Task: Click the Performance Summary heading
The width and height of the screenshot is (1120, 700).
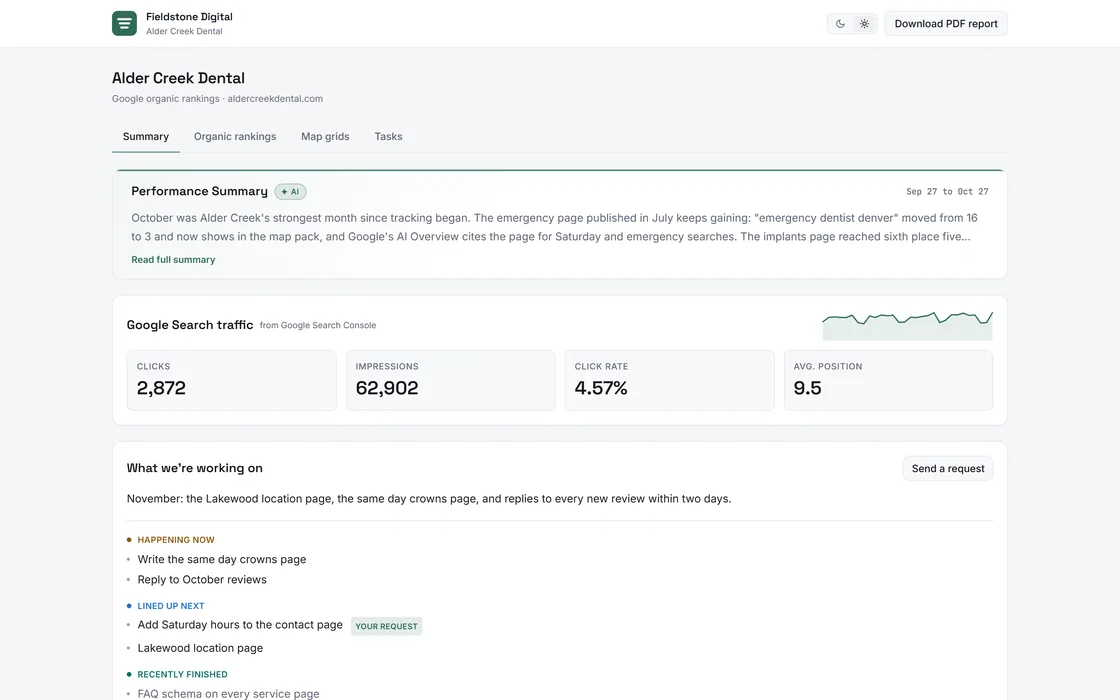Action: tap(199, 191)
